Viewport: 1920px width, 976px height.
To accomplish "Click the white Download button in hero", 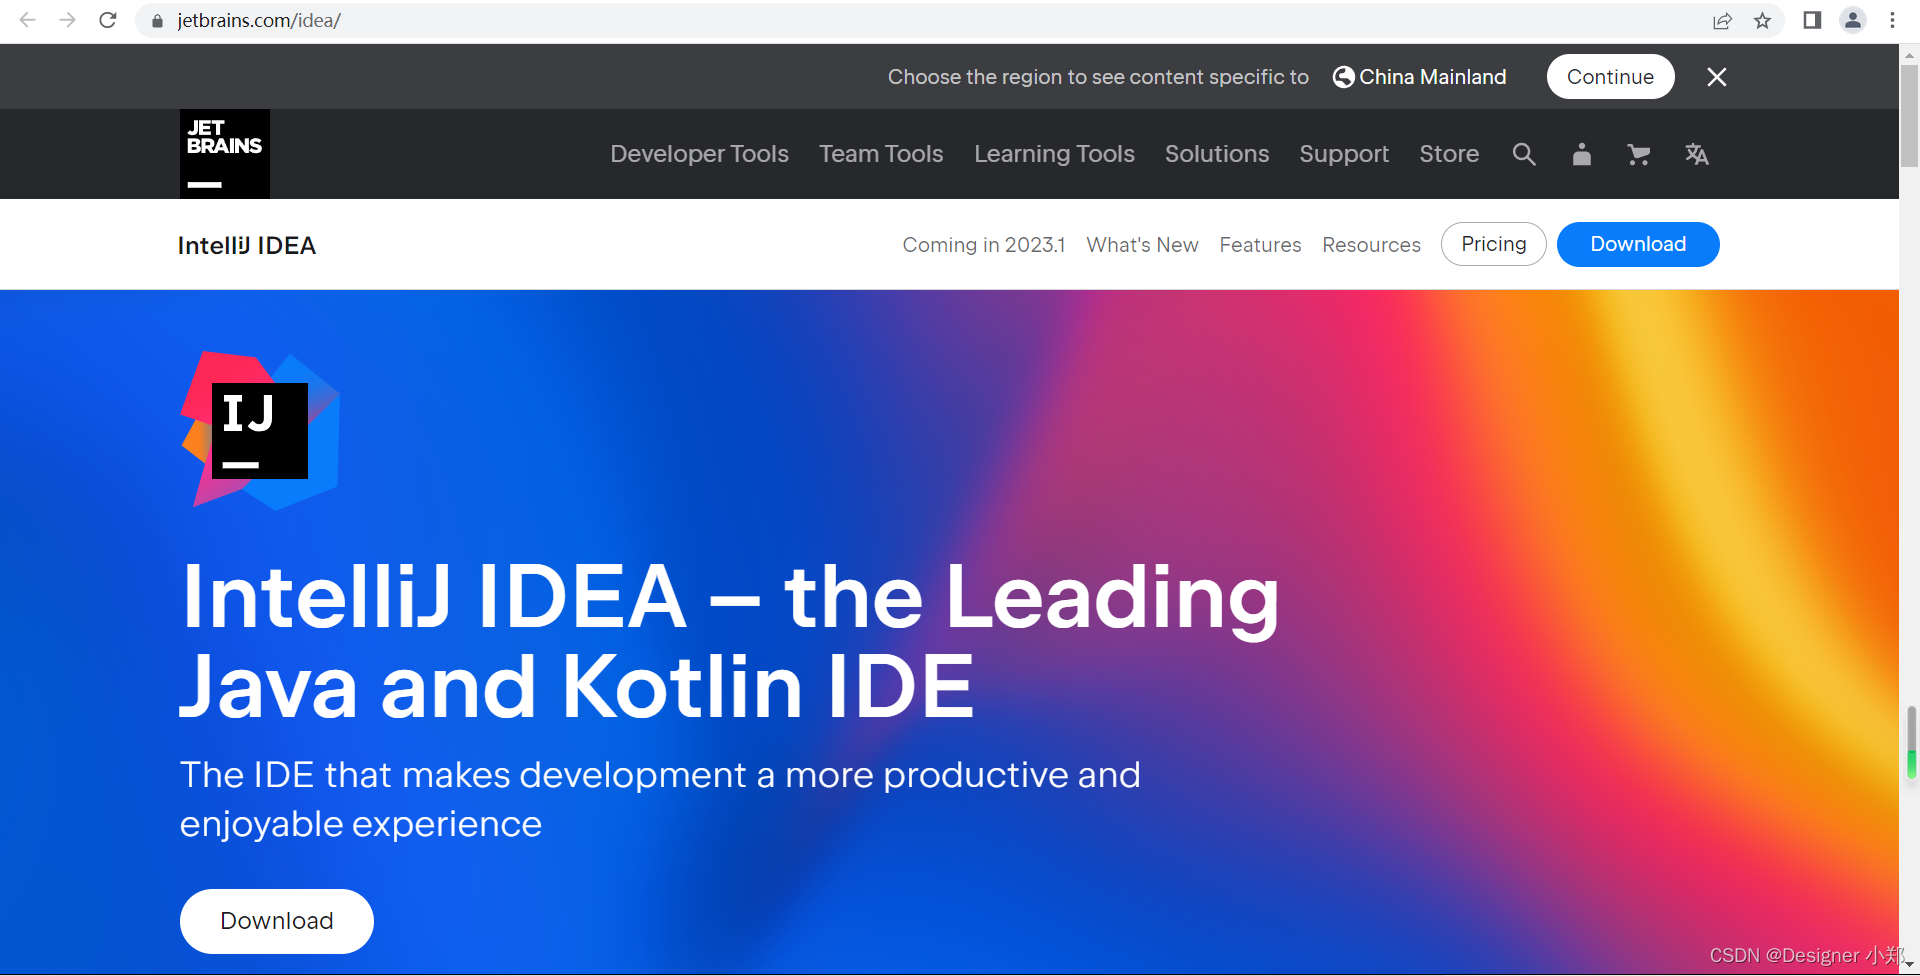I will click(x=277, y=921).
